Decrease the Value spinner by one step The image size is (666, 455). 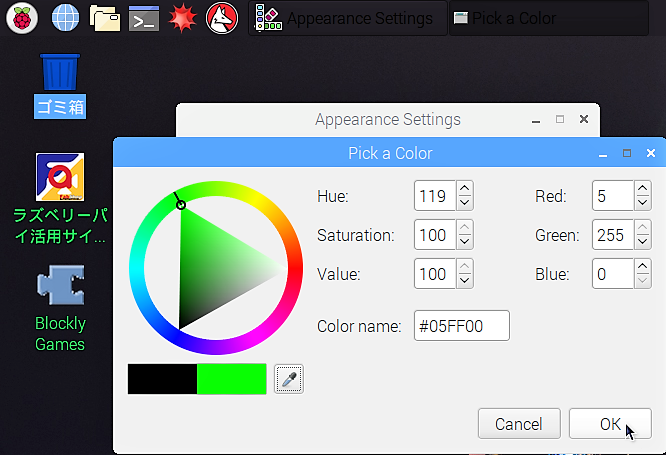465,281
